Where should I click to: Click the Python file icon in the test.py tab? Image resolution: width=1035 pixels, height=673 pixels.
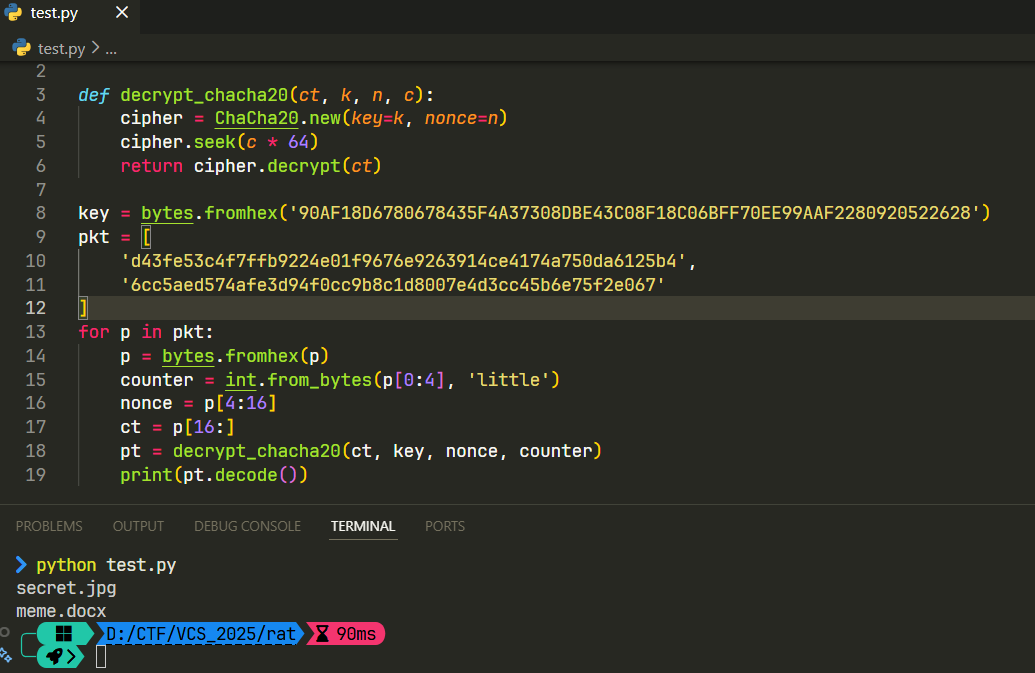16,14
